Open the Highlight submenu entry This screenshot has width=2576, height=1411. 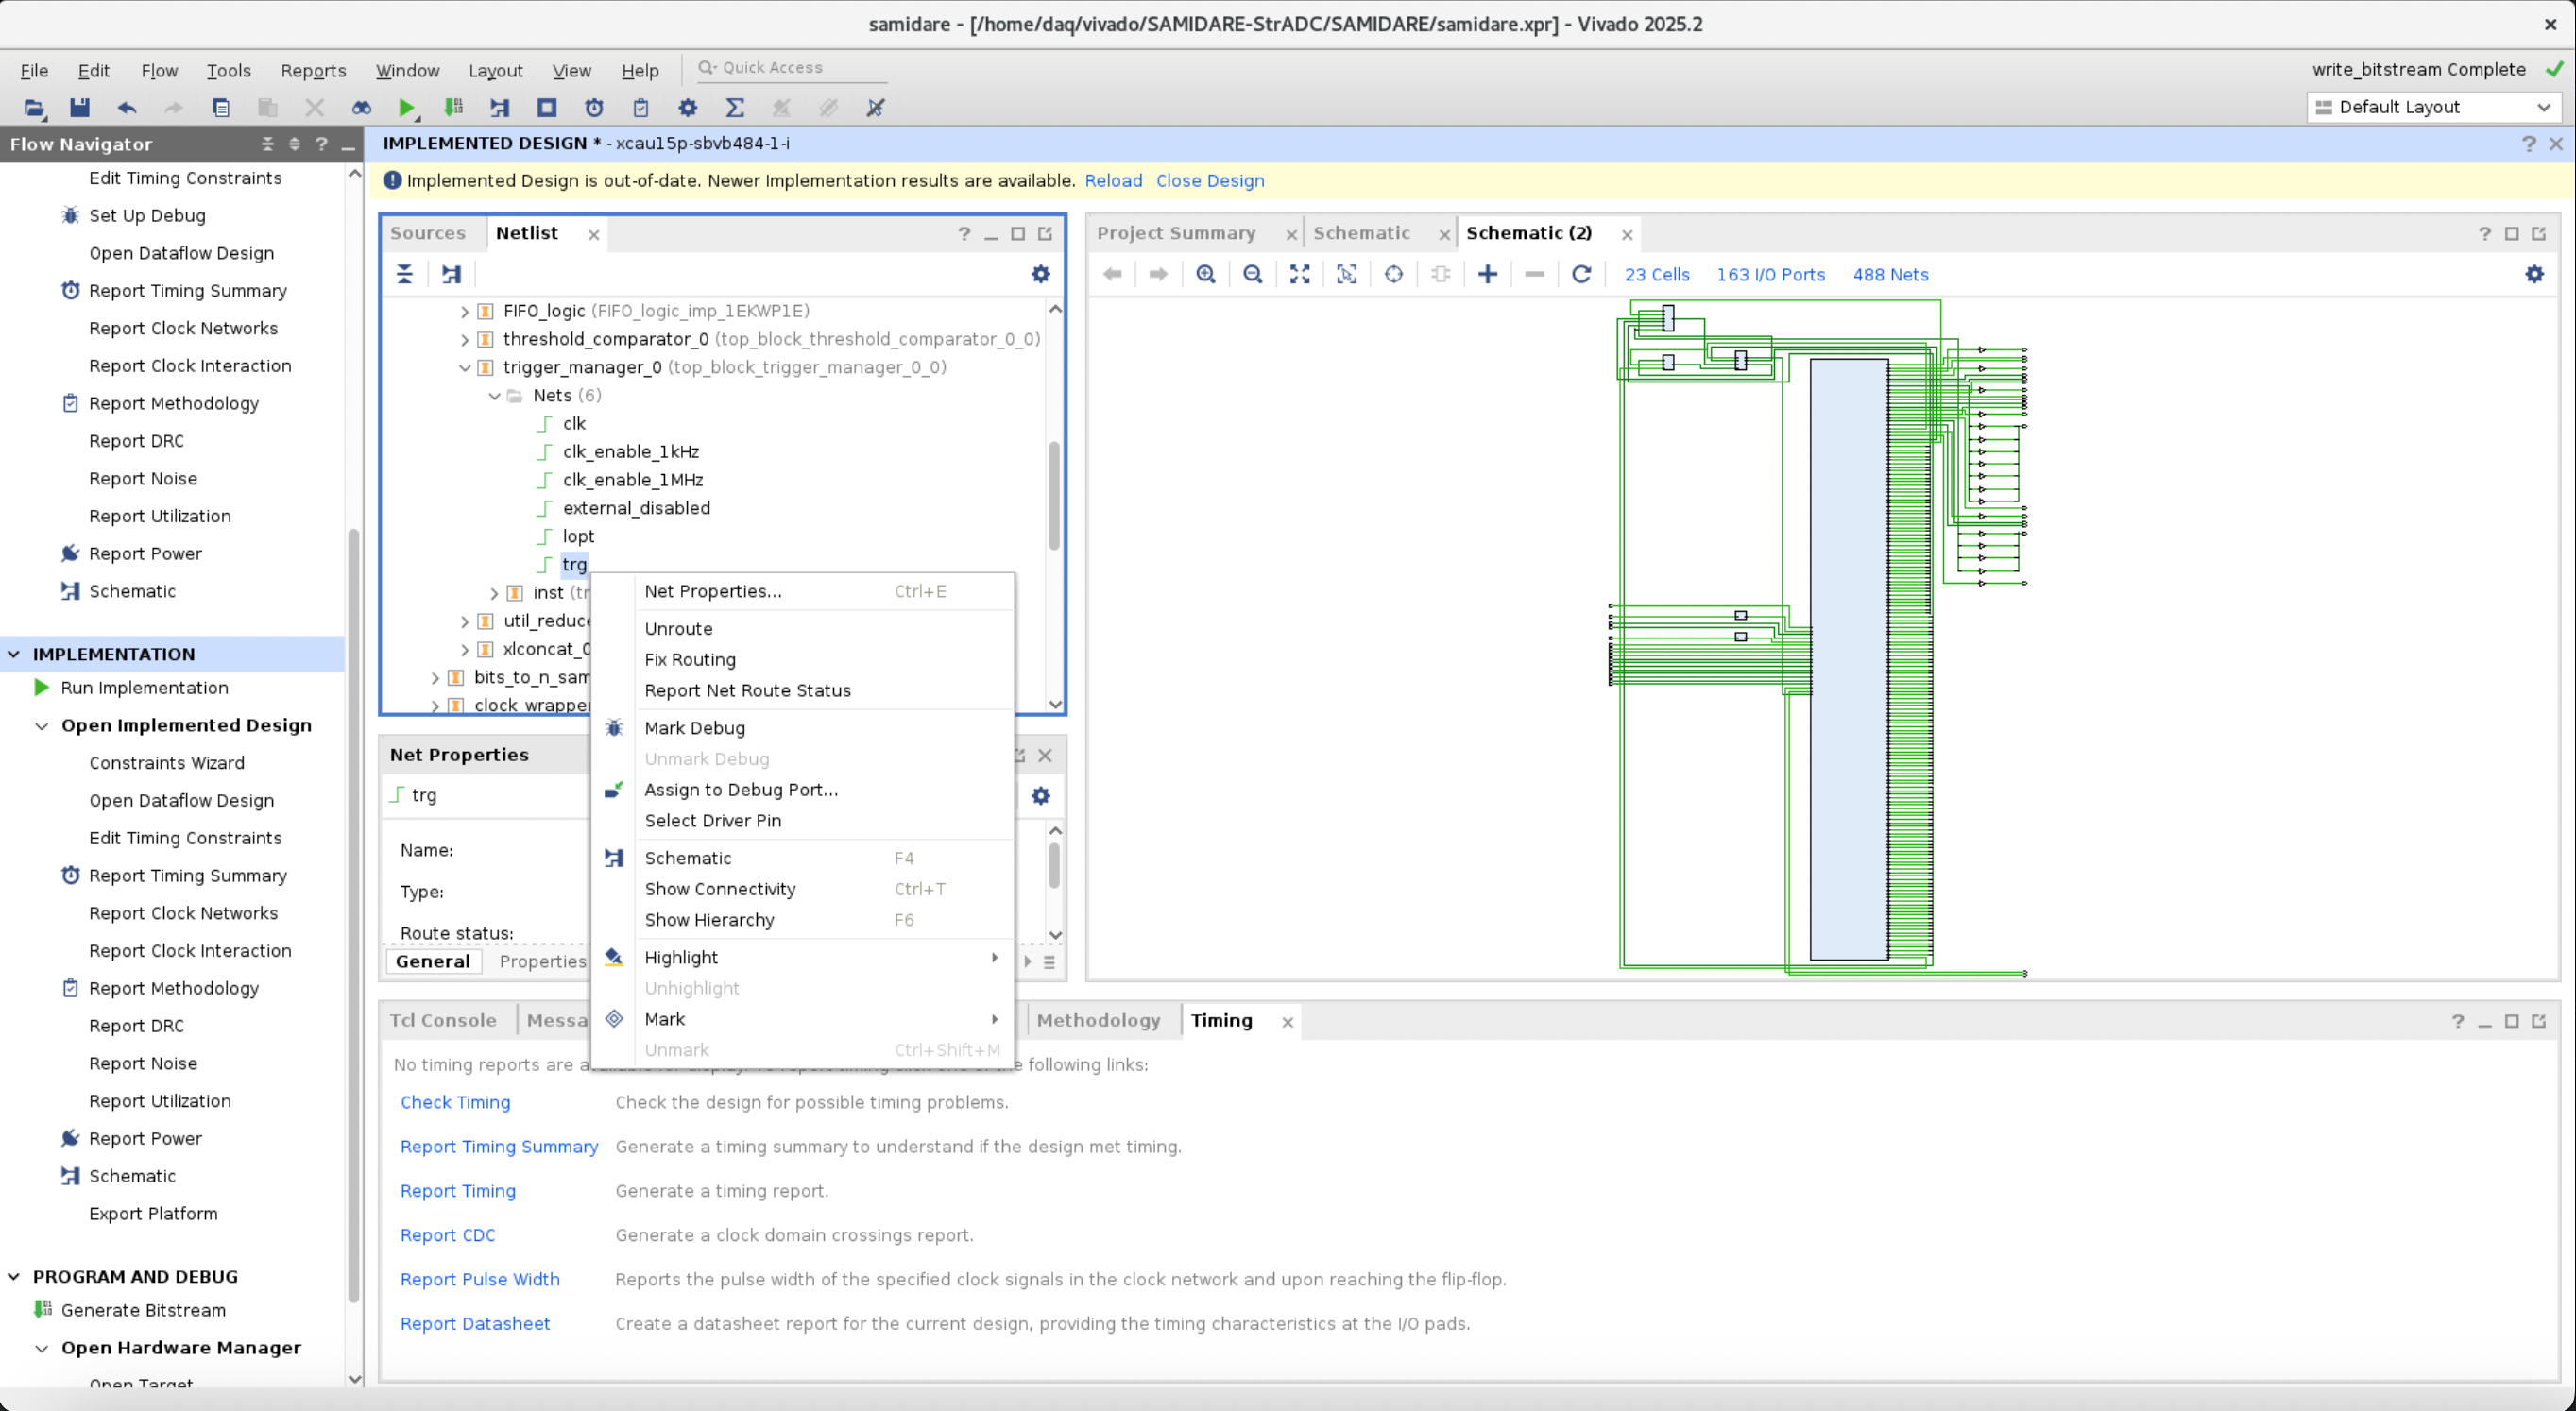point(682,957)
